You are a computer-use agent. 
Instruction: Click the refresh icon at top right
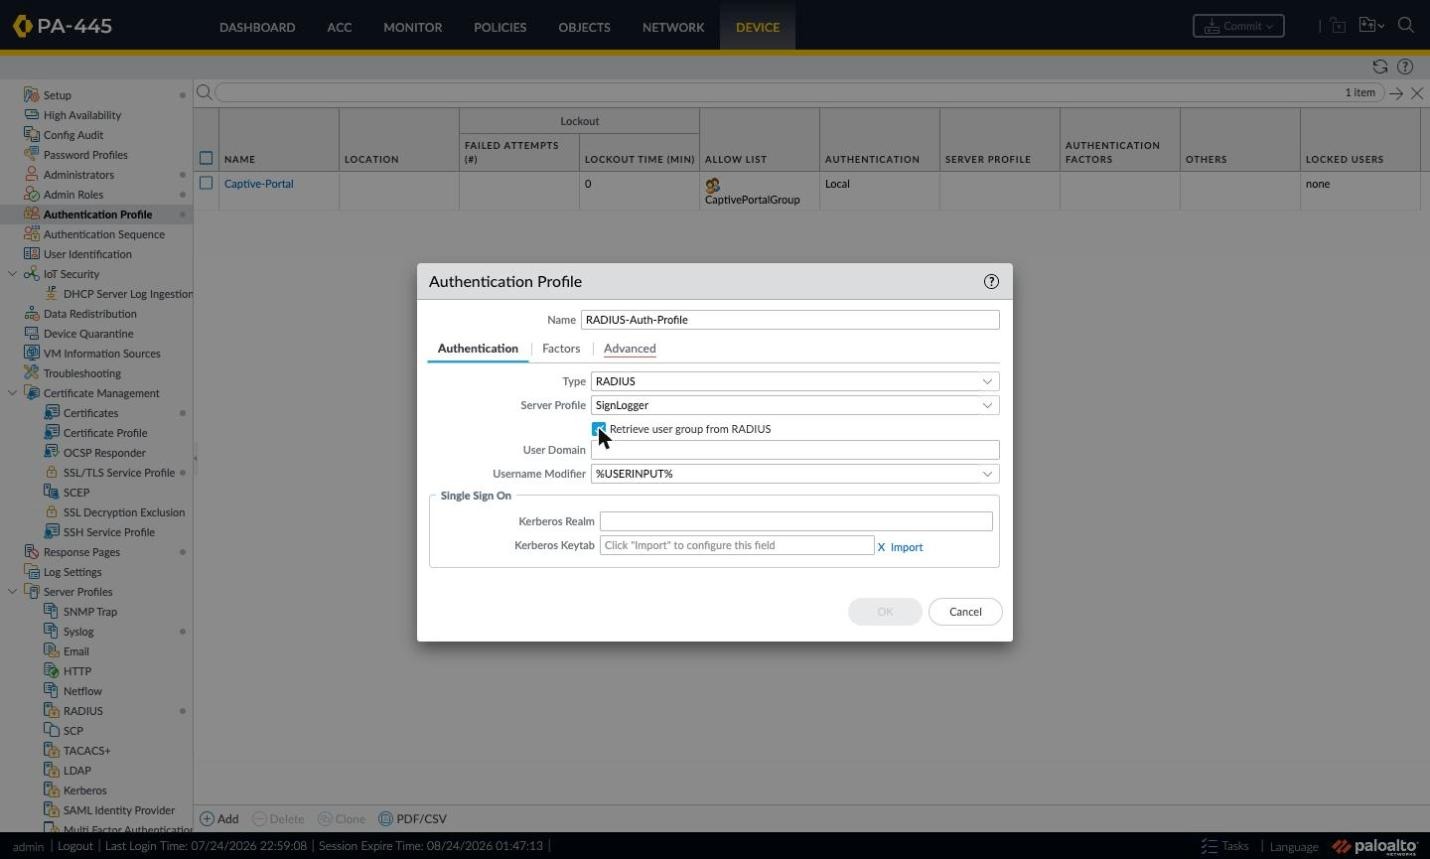(x=1380, y=67)
